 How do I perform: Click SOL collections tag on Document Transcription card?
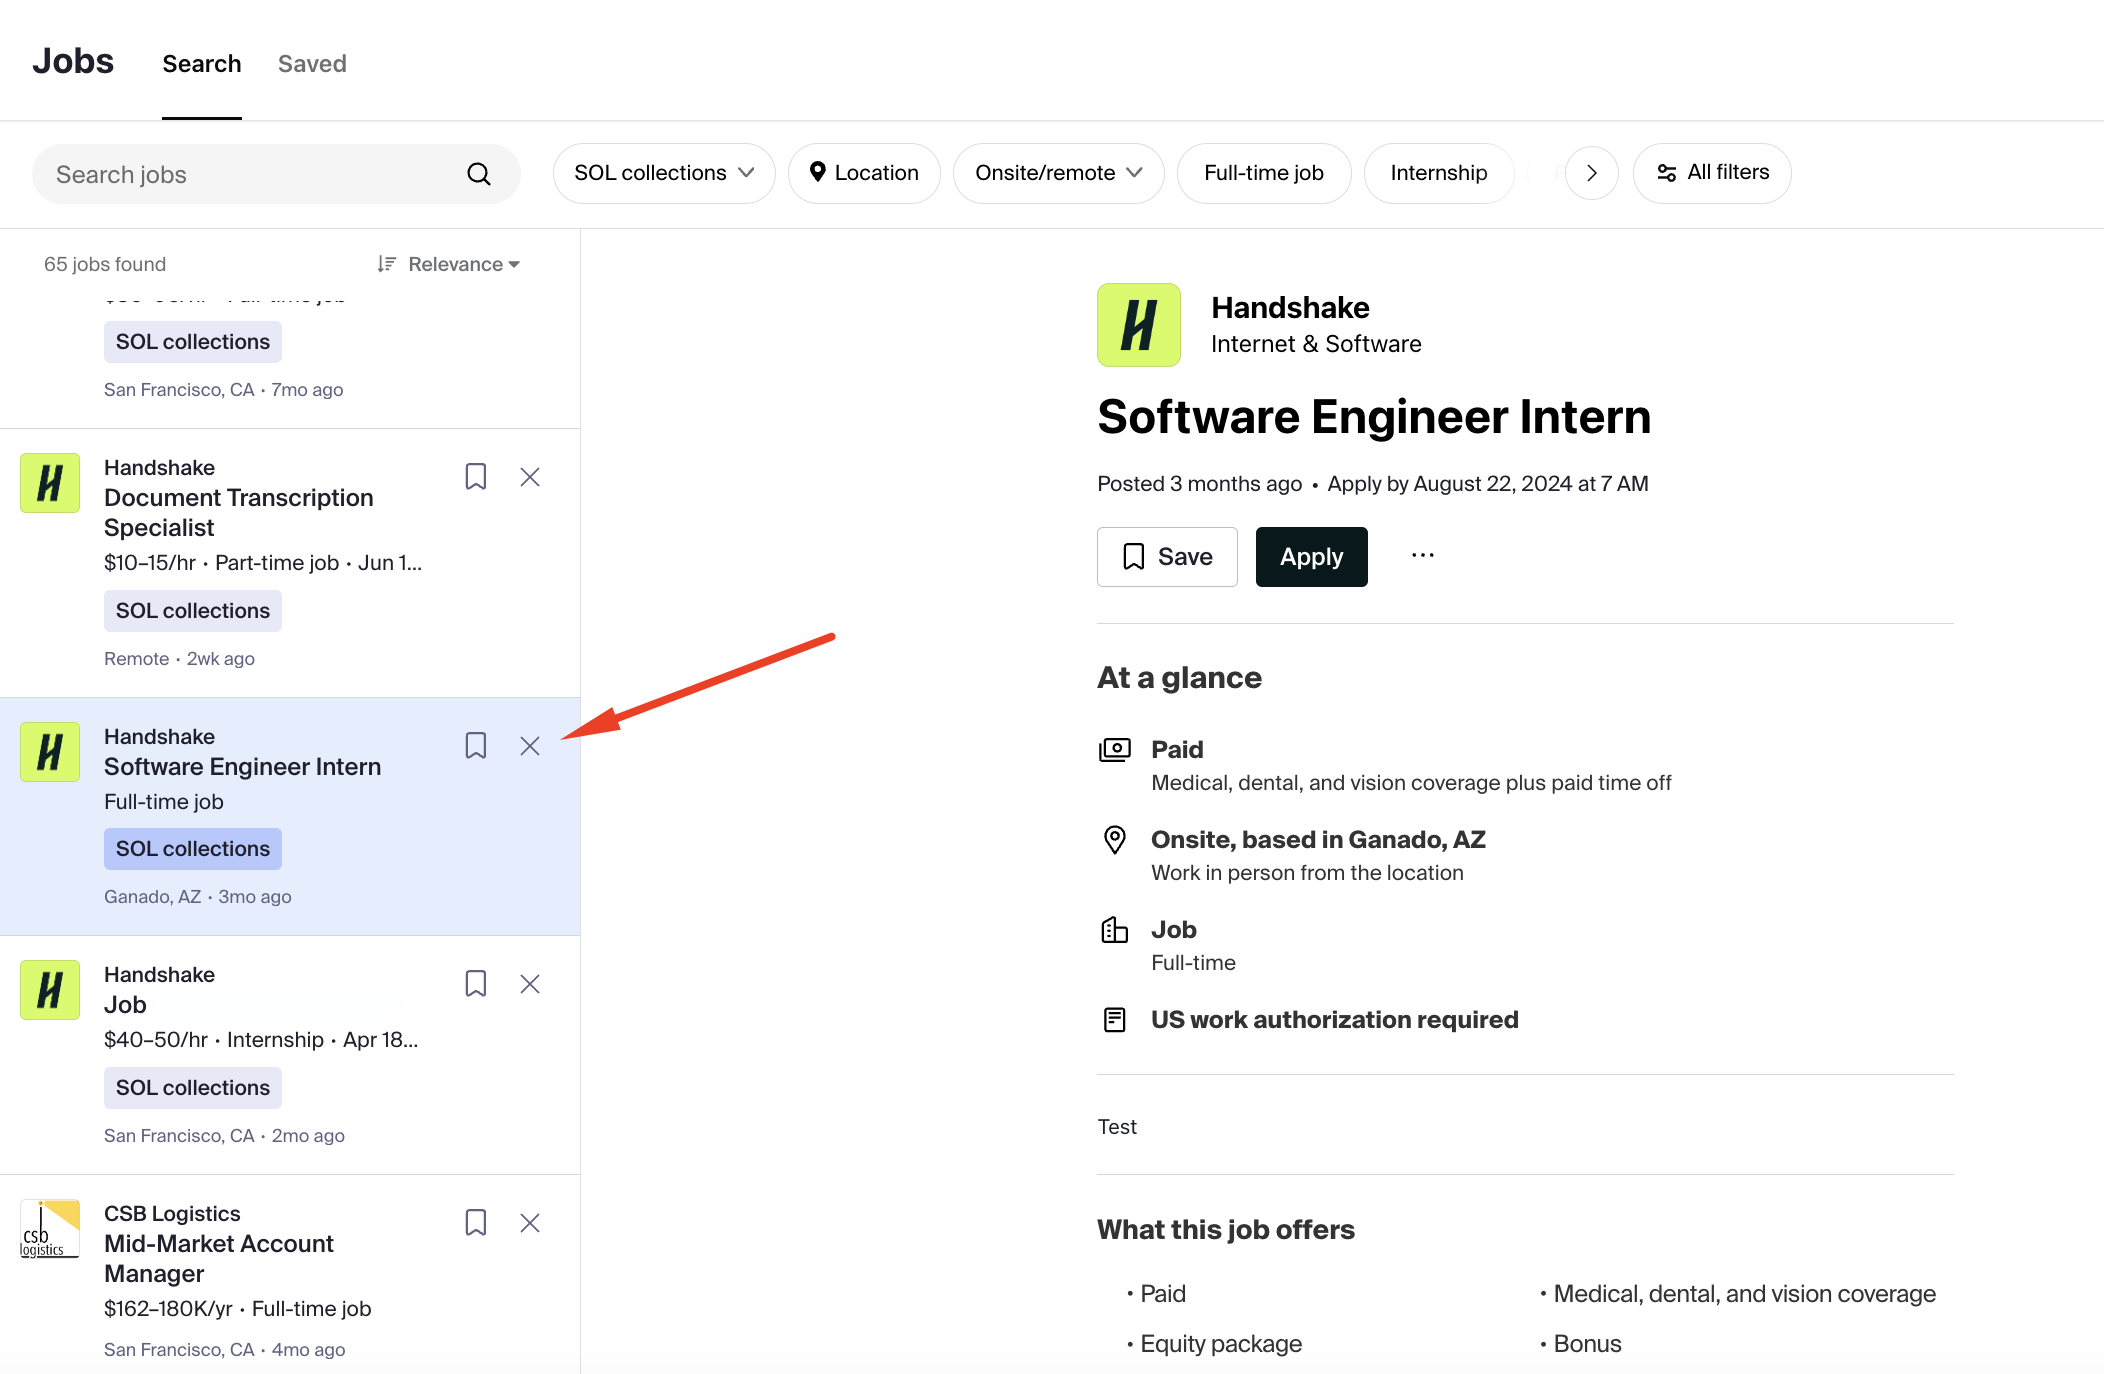click(x=193, y=611)
